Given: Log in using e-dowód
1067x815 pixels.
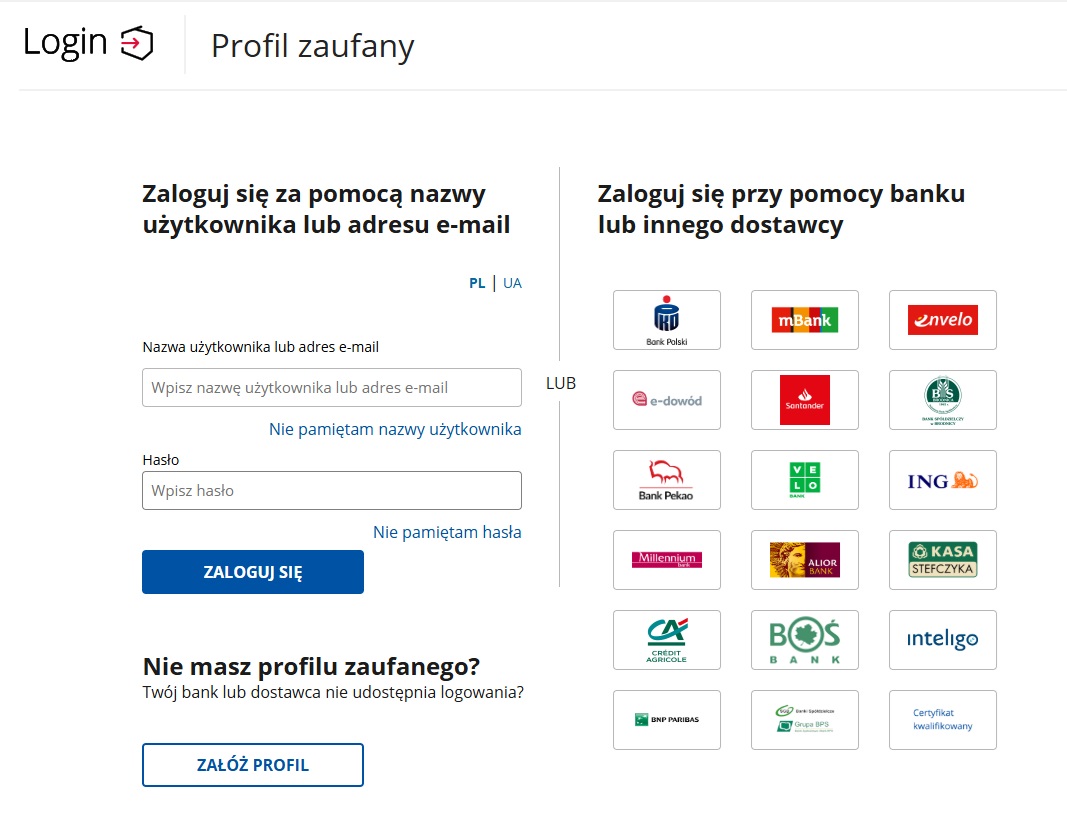Looking at the screenshot, I should coord(666,400).
